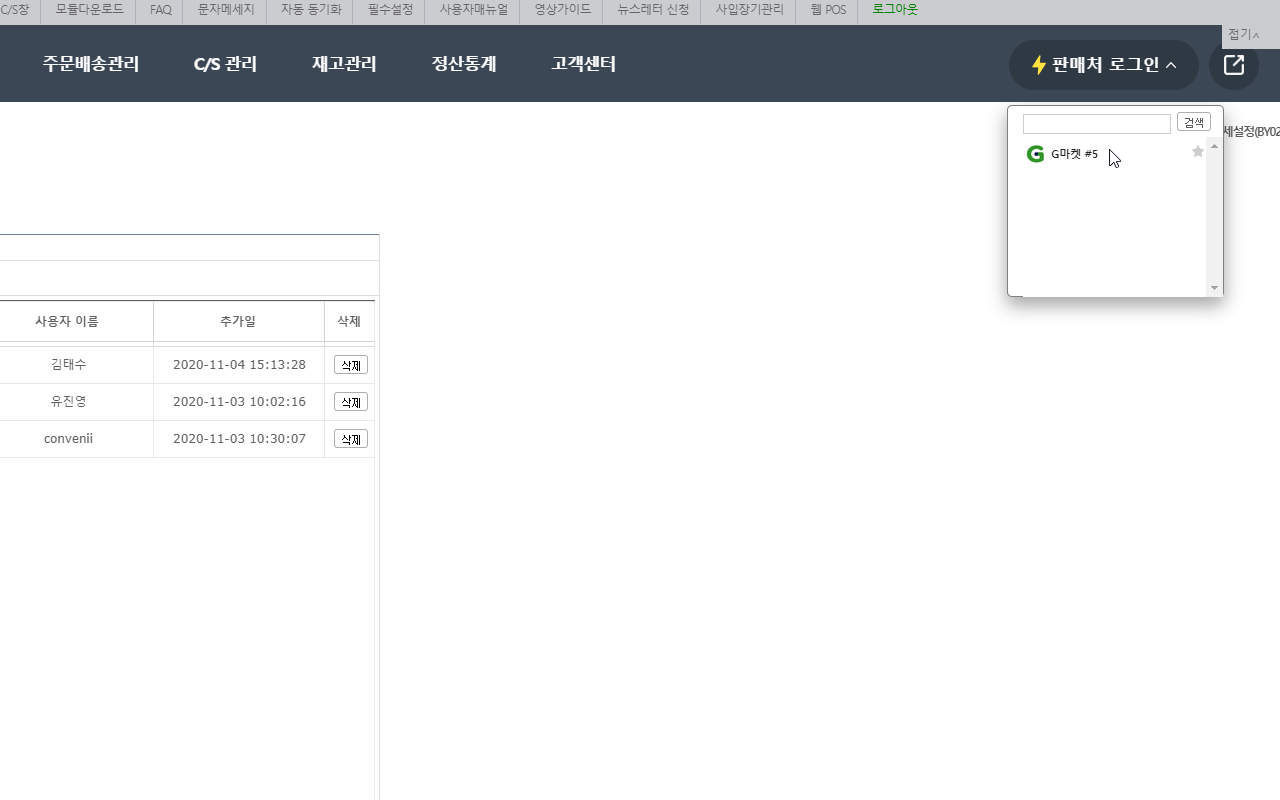Click the name 김태수 cell
This screenshot has width=1280, height=800.
[68, 365]
